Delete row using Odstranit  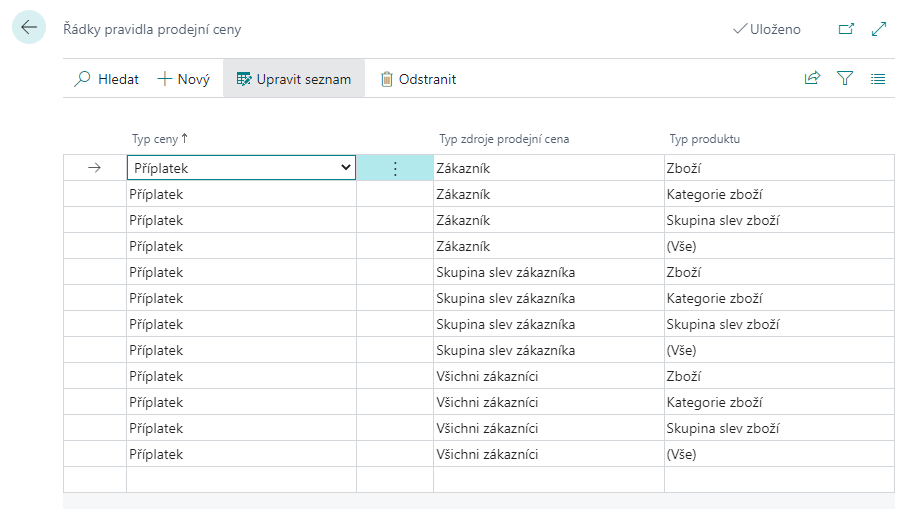[418, 79]
